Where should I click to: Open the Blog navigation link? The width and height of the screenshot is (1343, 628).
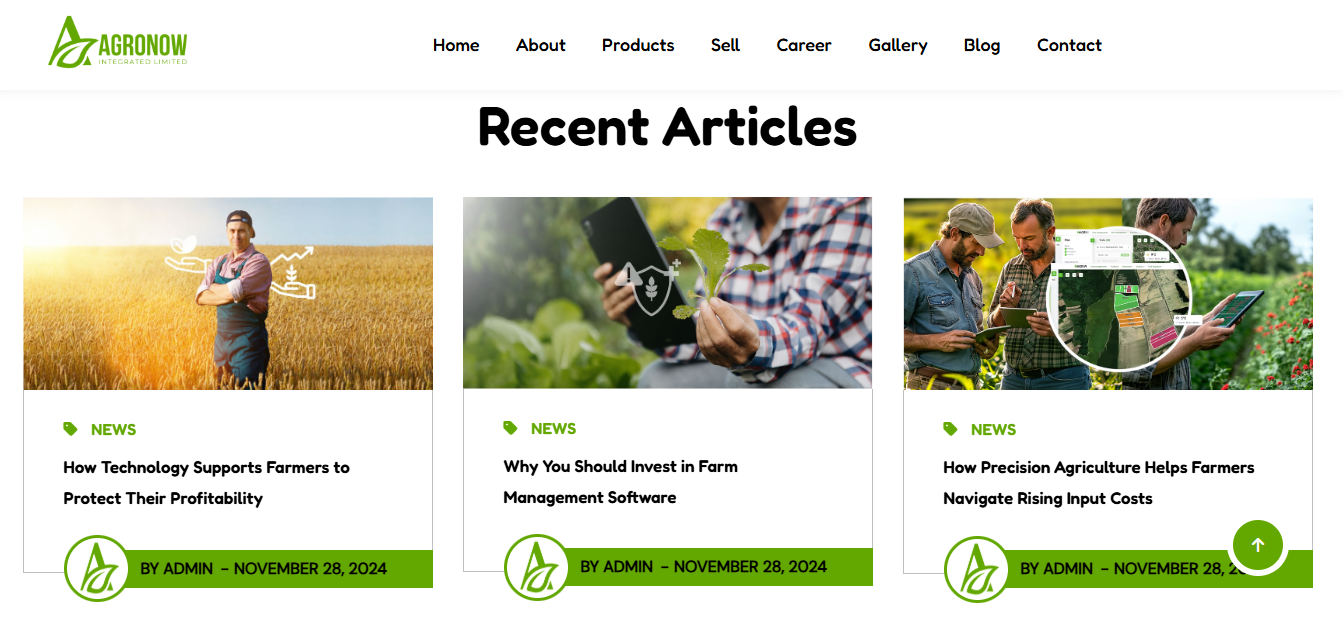coord(982,45)
